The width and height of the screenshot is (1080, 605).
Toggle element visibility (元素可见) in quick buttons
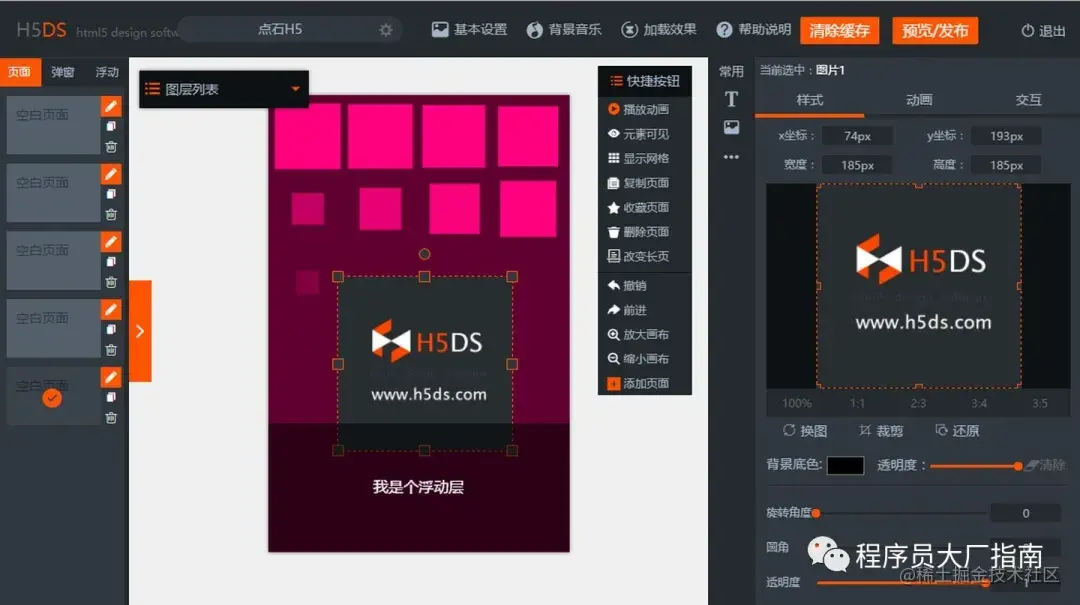point(612,132)
